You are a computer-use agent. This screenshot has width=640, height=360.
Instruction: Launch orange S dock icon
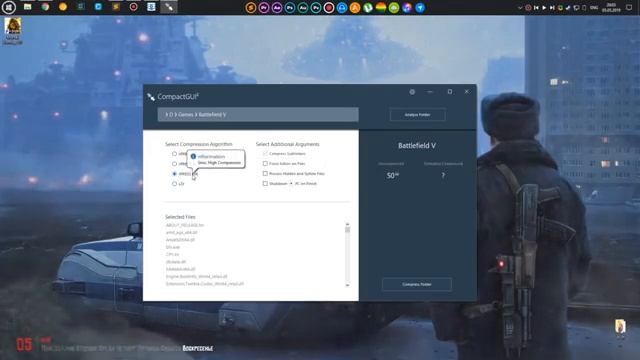251,8
